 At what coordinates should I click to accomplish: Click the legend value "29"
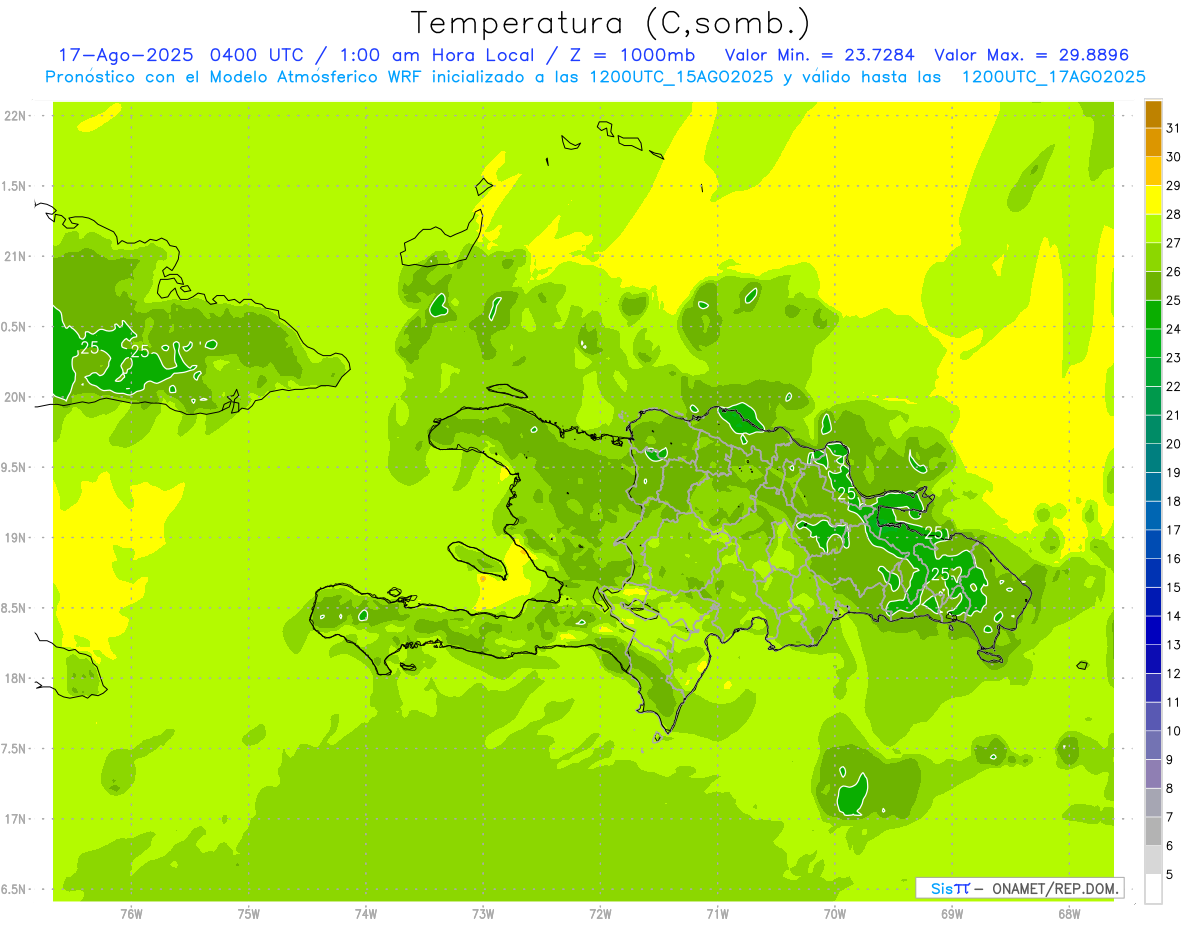1174,186
